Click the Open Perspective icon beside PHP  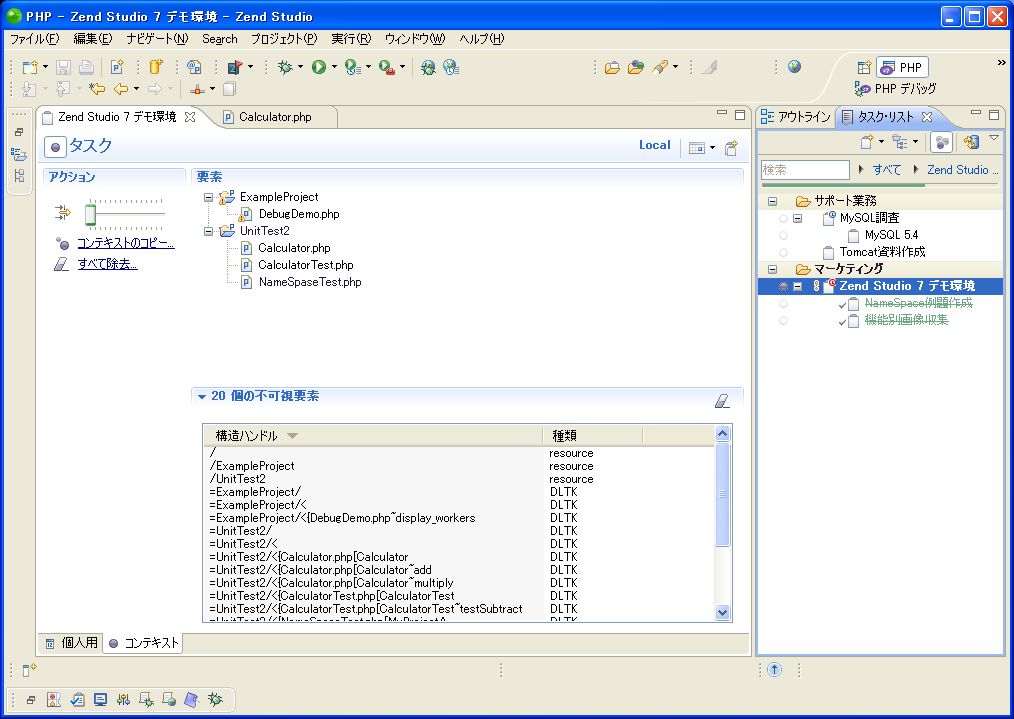pyautogui.click(x=864, y=67)
